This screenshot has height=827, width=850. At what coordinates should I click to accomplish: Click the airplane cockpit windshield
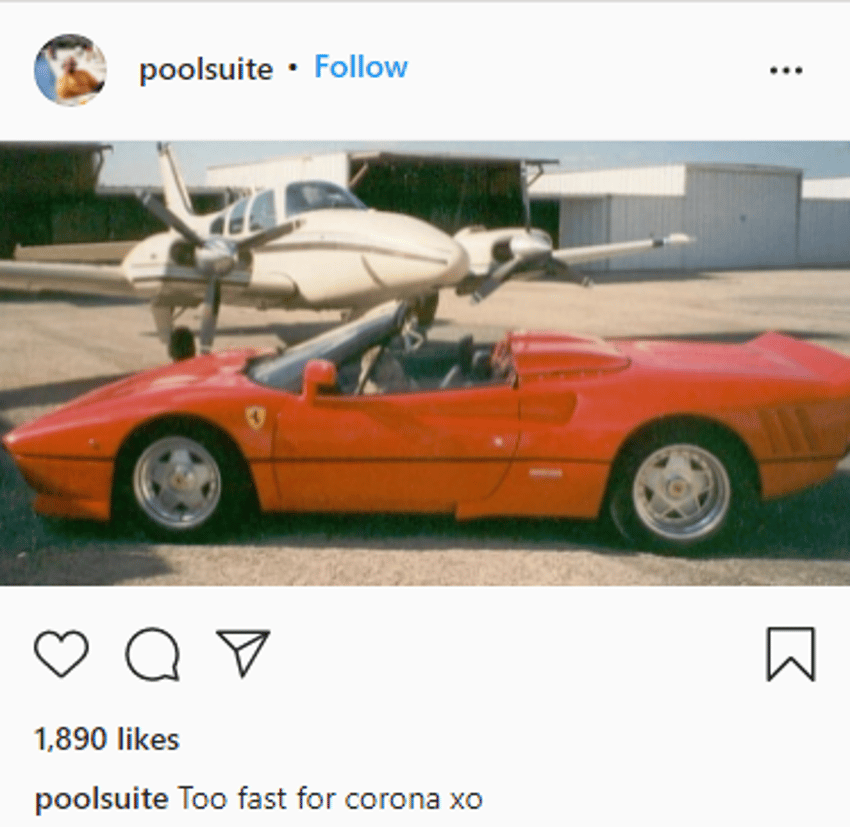321,198
